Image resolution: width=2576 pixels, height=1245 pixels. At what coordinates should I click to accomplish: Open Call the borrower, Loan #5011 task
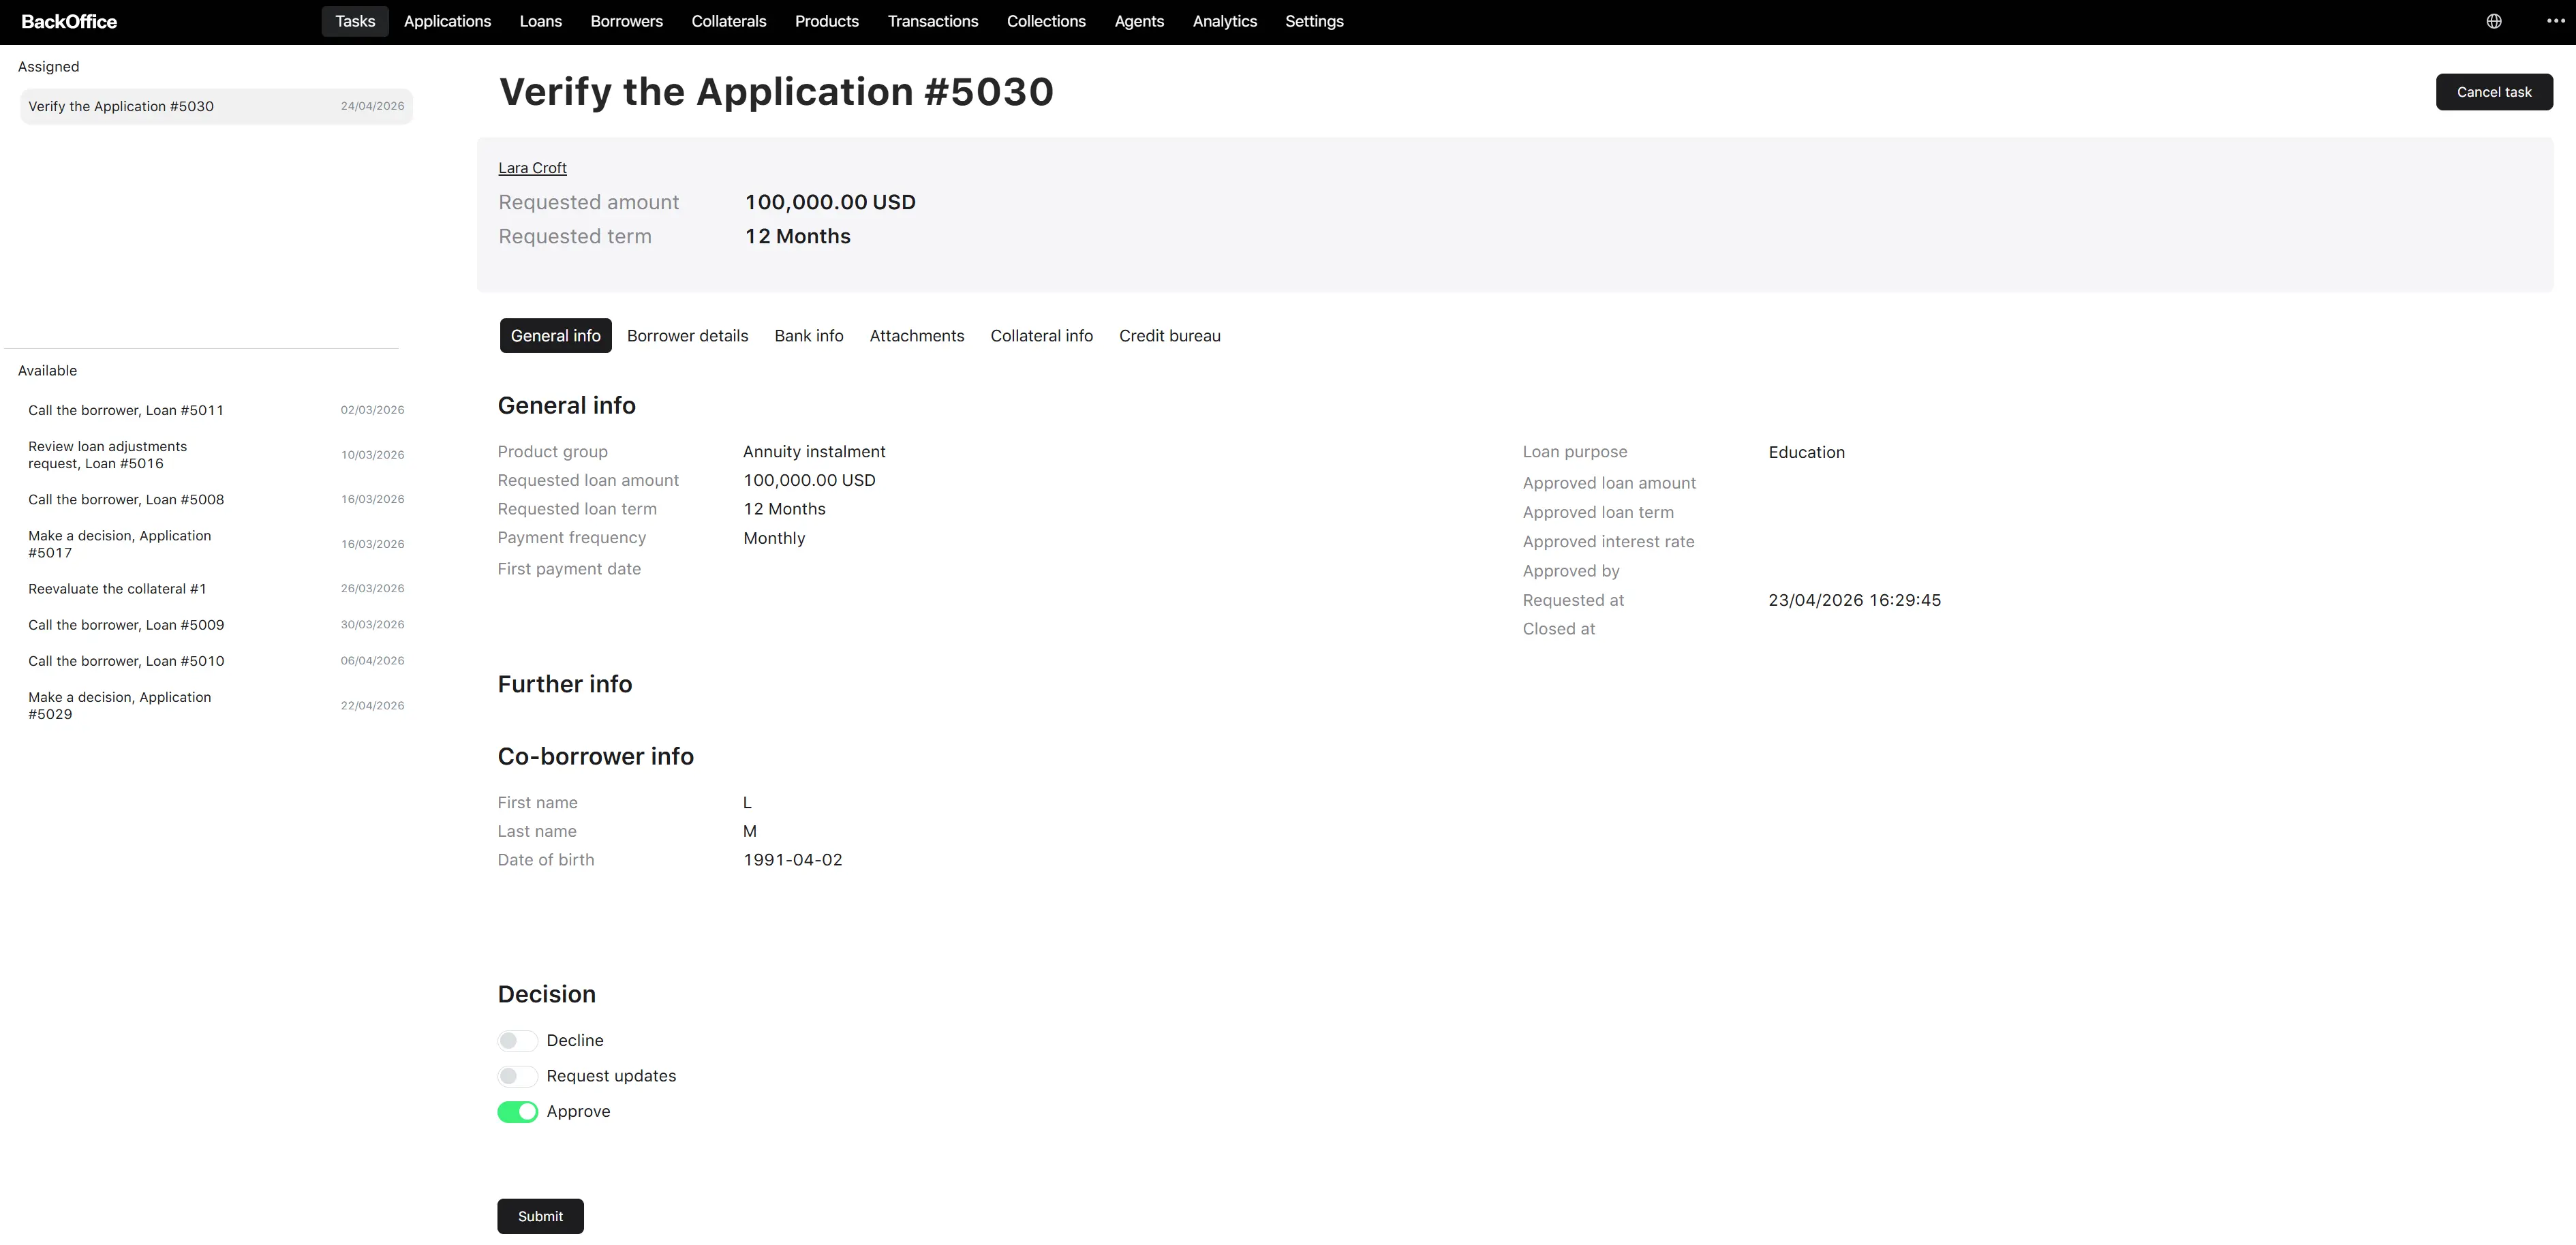216,410
